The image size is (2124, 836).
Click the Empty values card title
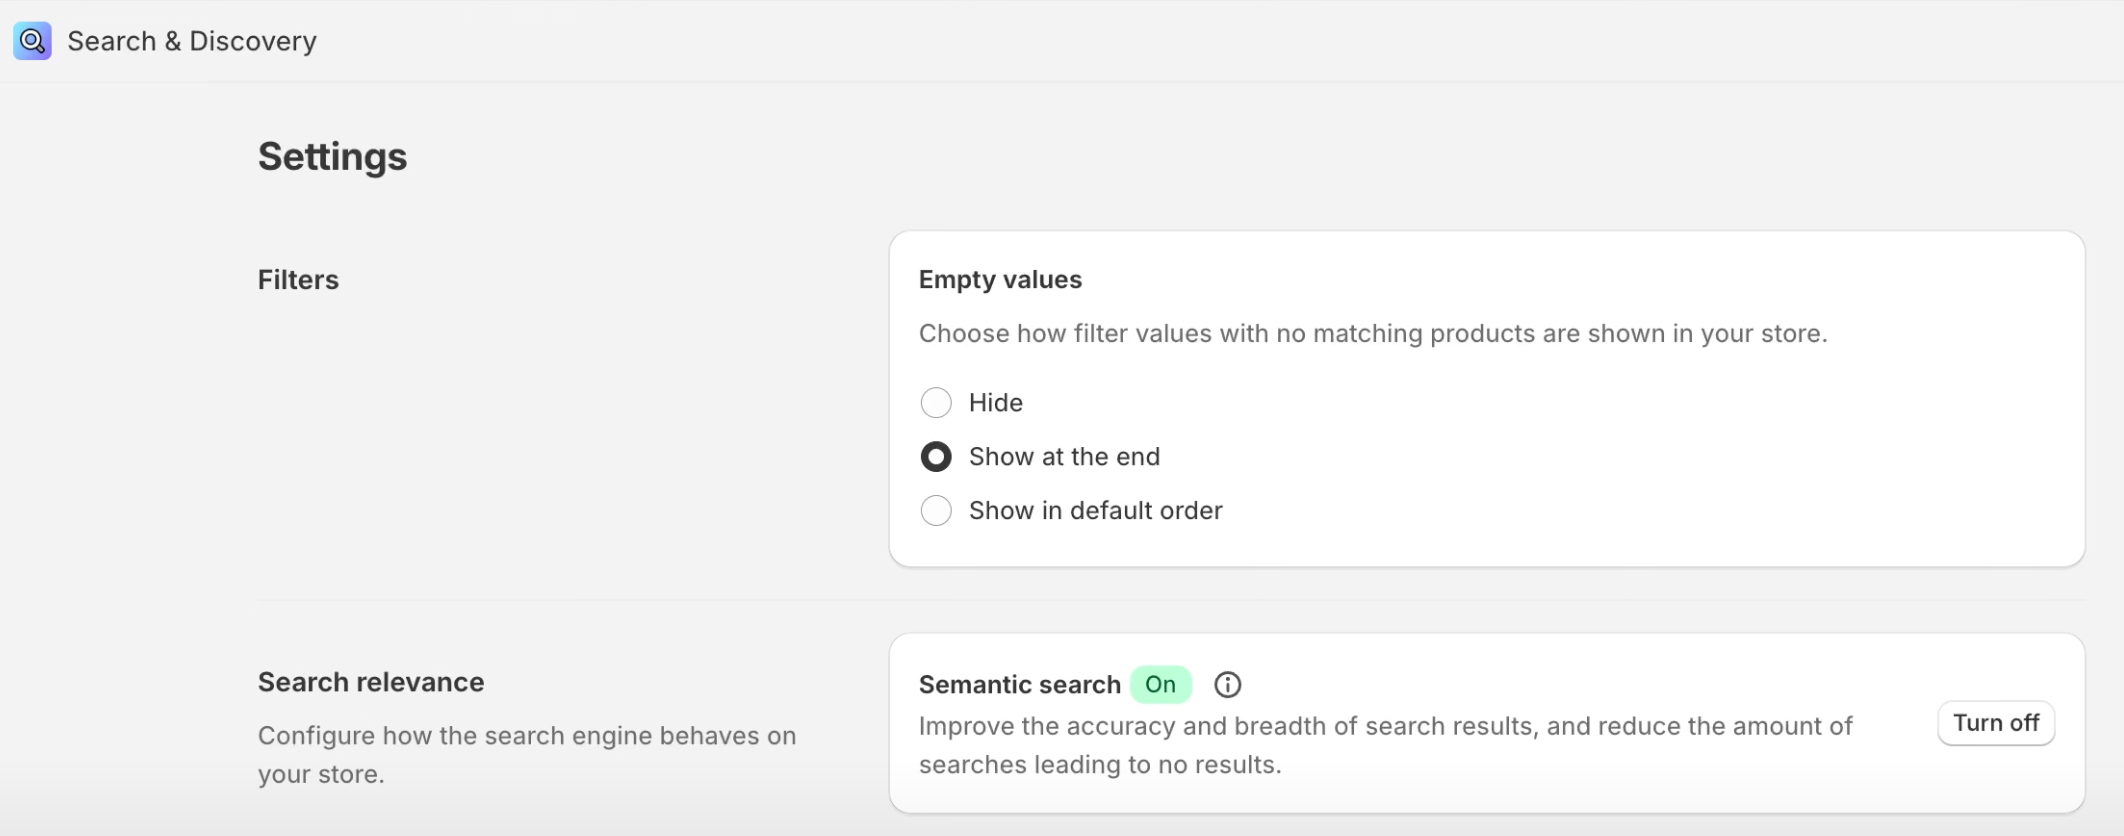1000,280
